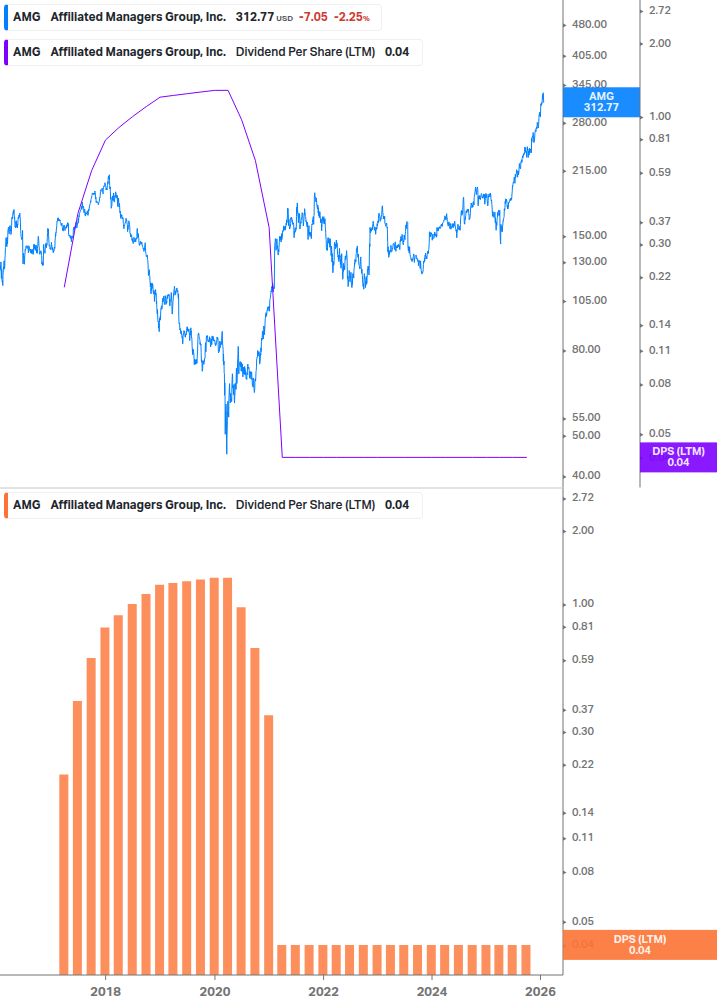Viewport: 717px width, 1005px height.
Task: Click the blue AMG 312.77 price tag on the axis
Action: click(x=601, y=102)
